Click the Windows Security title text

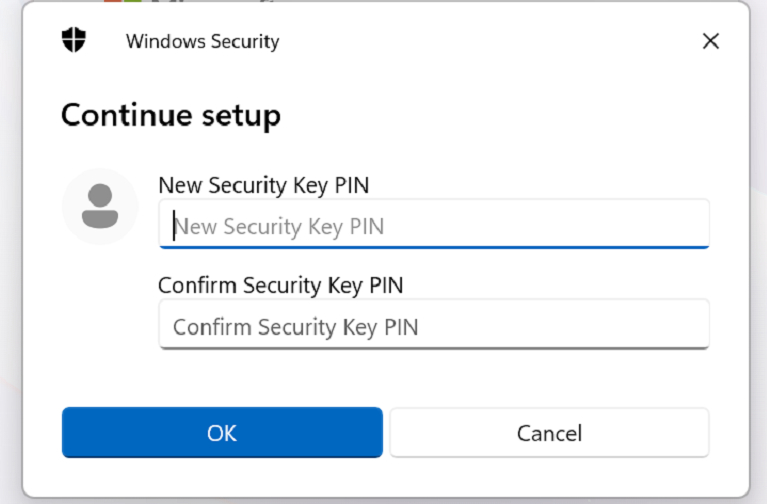click(202, 41)
